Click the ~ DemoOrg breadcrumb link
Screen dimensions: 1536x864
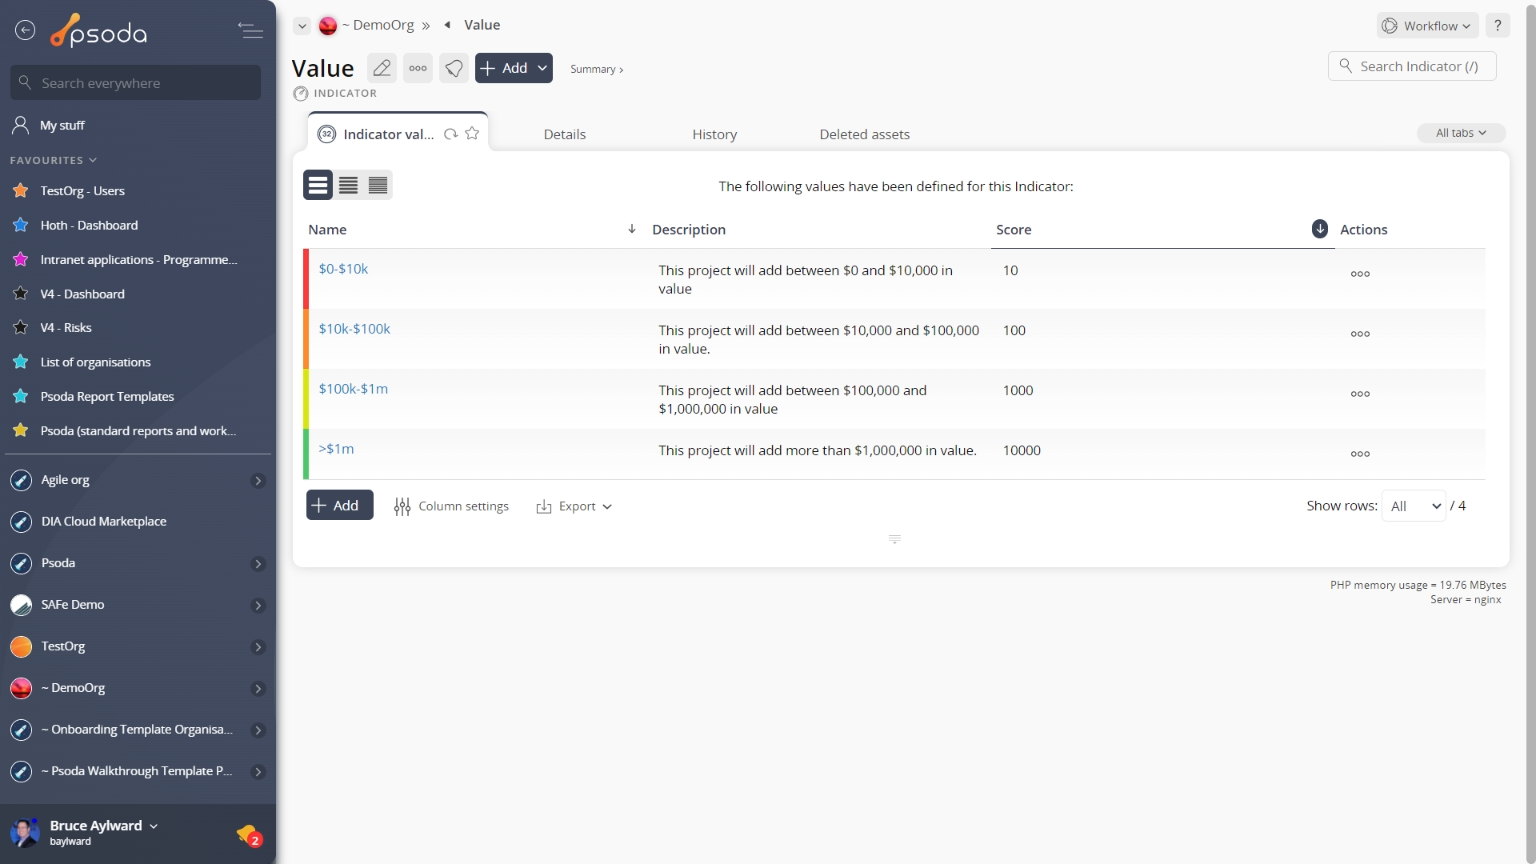[378, 25]
